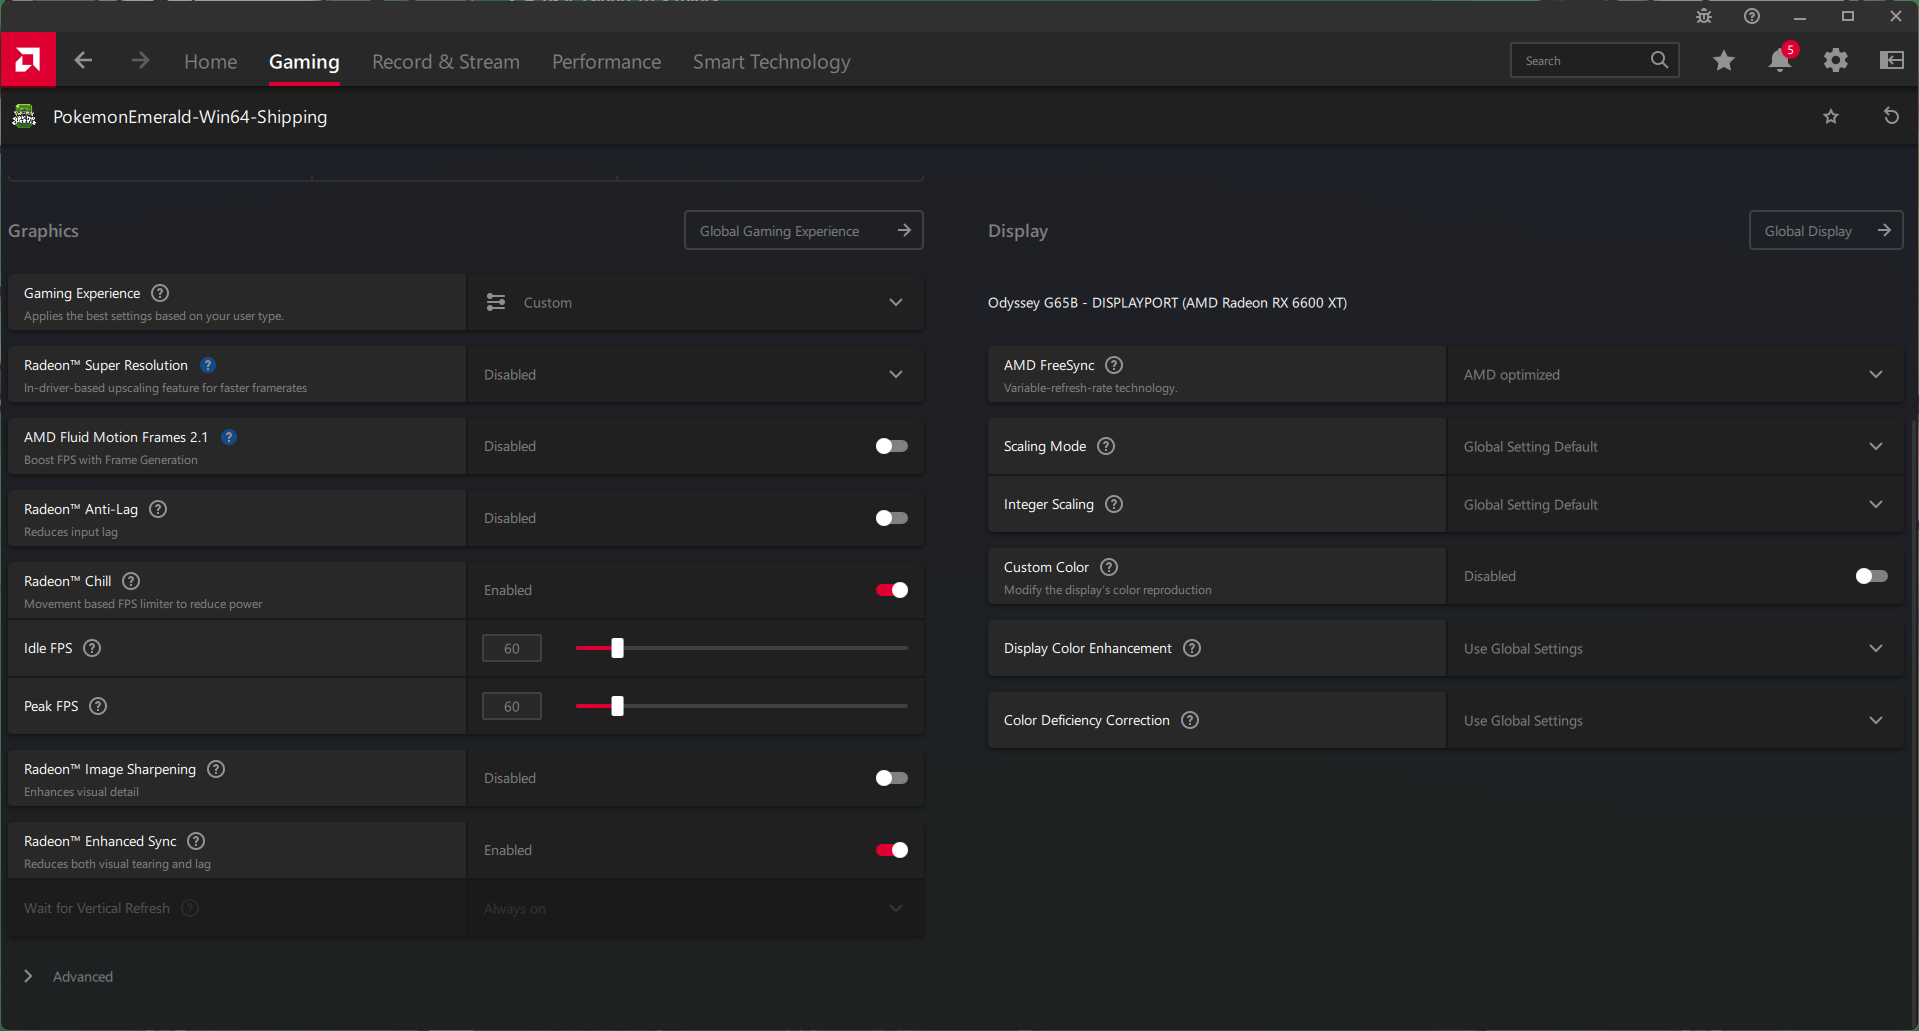Show help for AMD Fluid Motion Frames
1919x1031 pixels.
click(229, 437)
